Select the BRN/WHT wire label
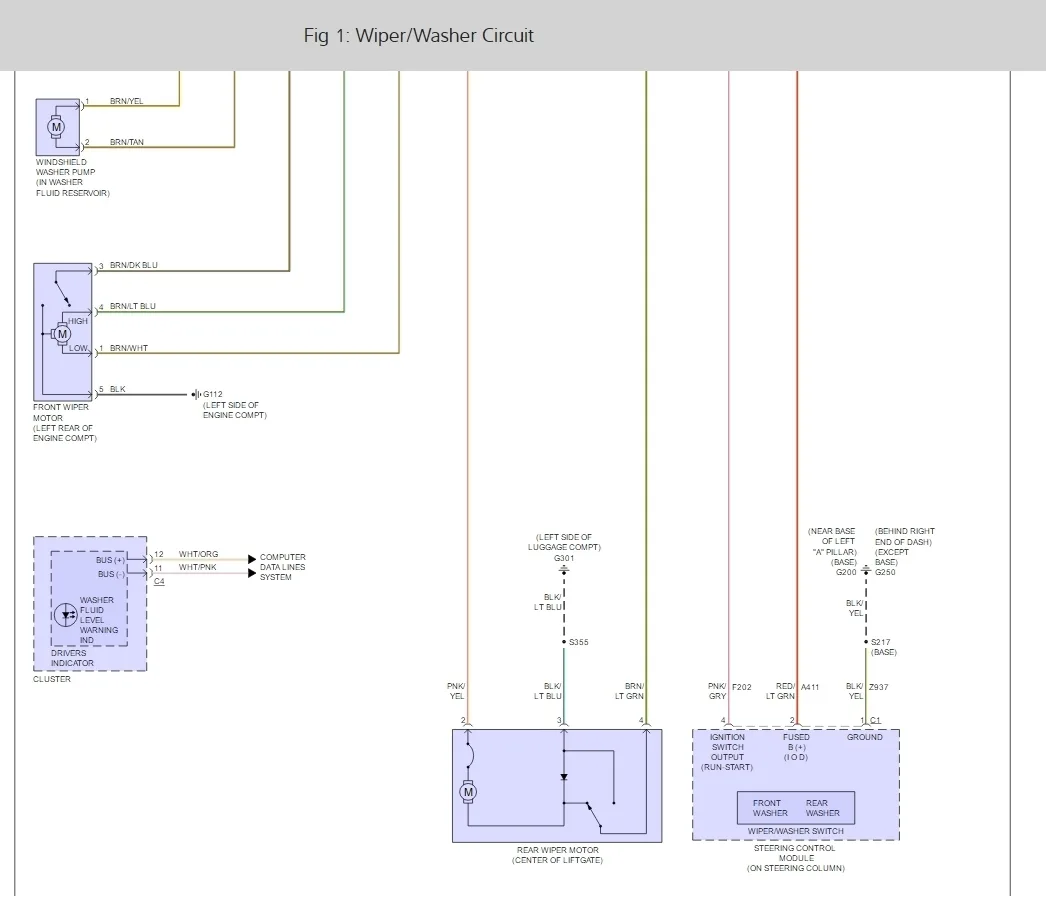1046x918 pixels. point(129,348)
